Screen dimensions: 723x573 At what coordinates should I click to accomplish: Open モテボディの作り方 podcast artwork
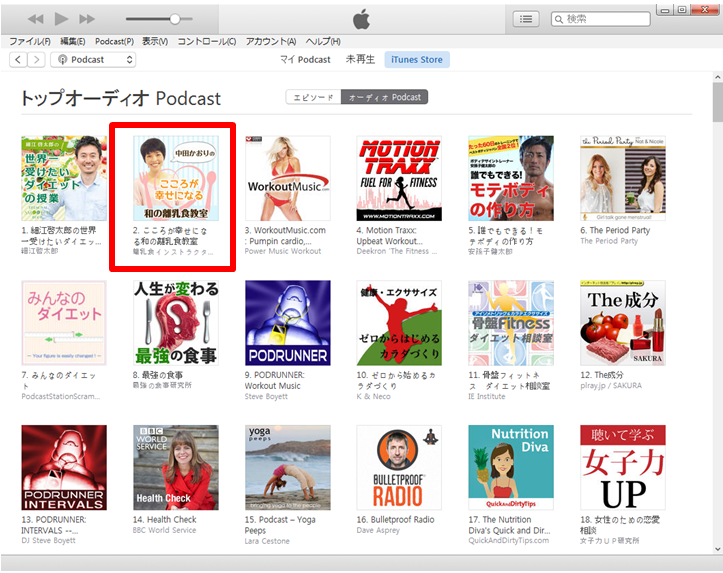pyautogui.click(x=511, y=178)
